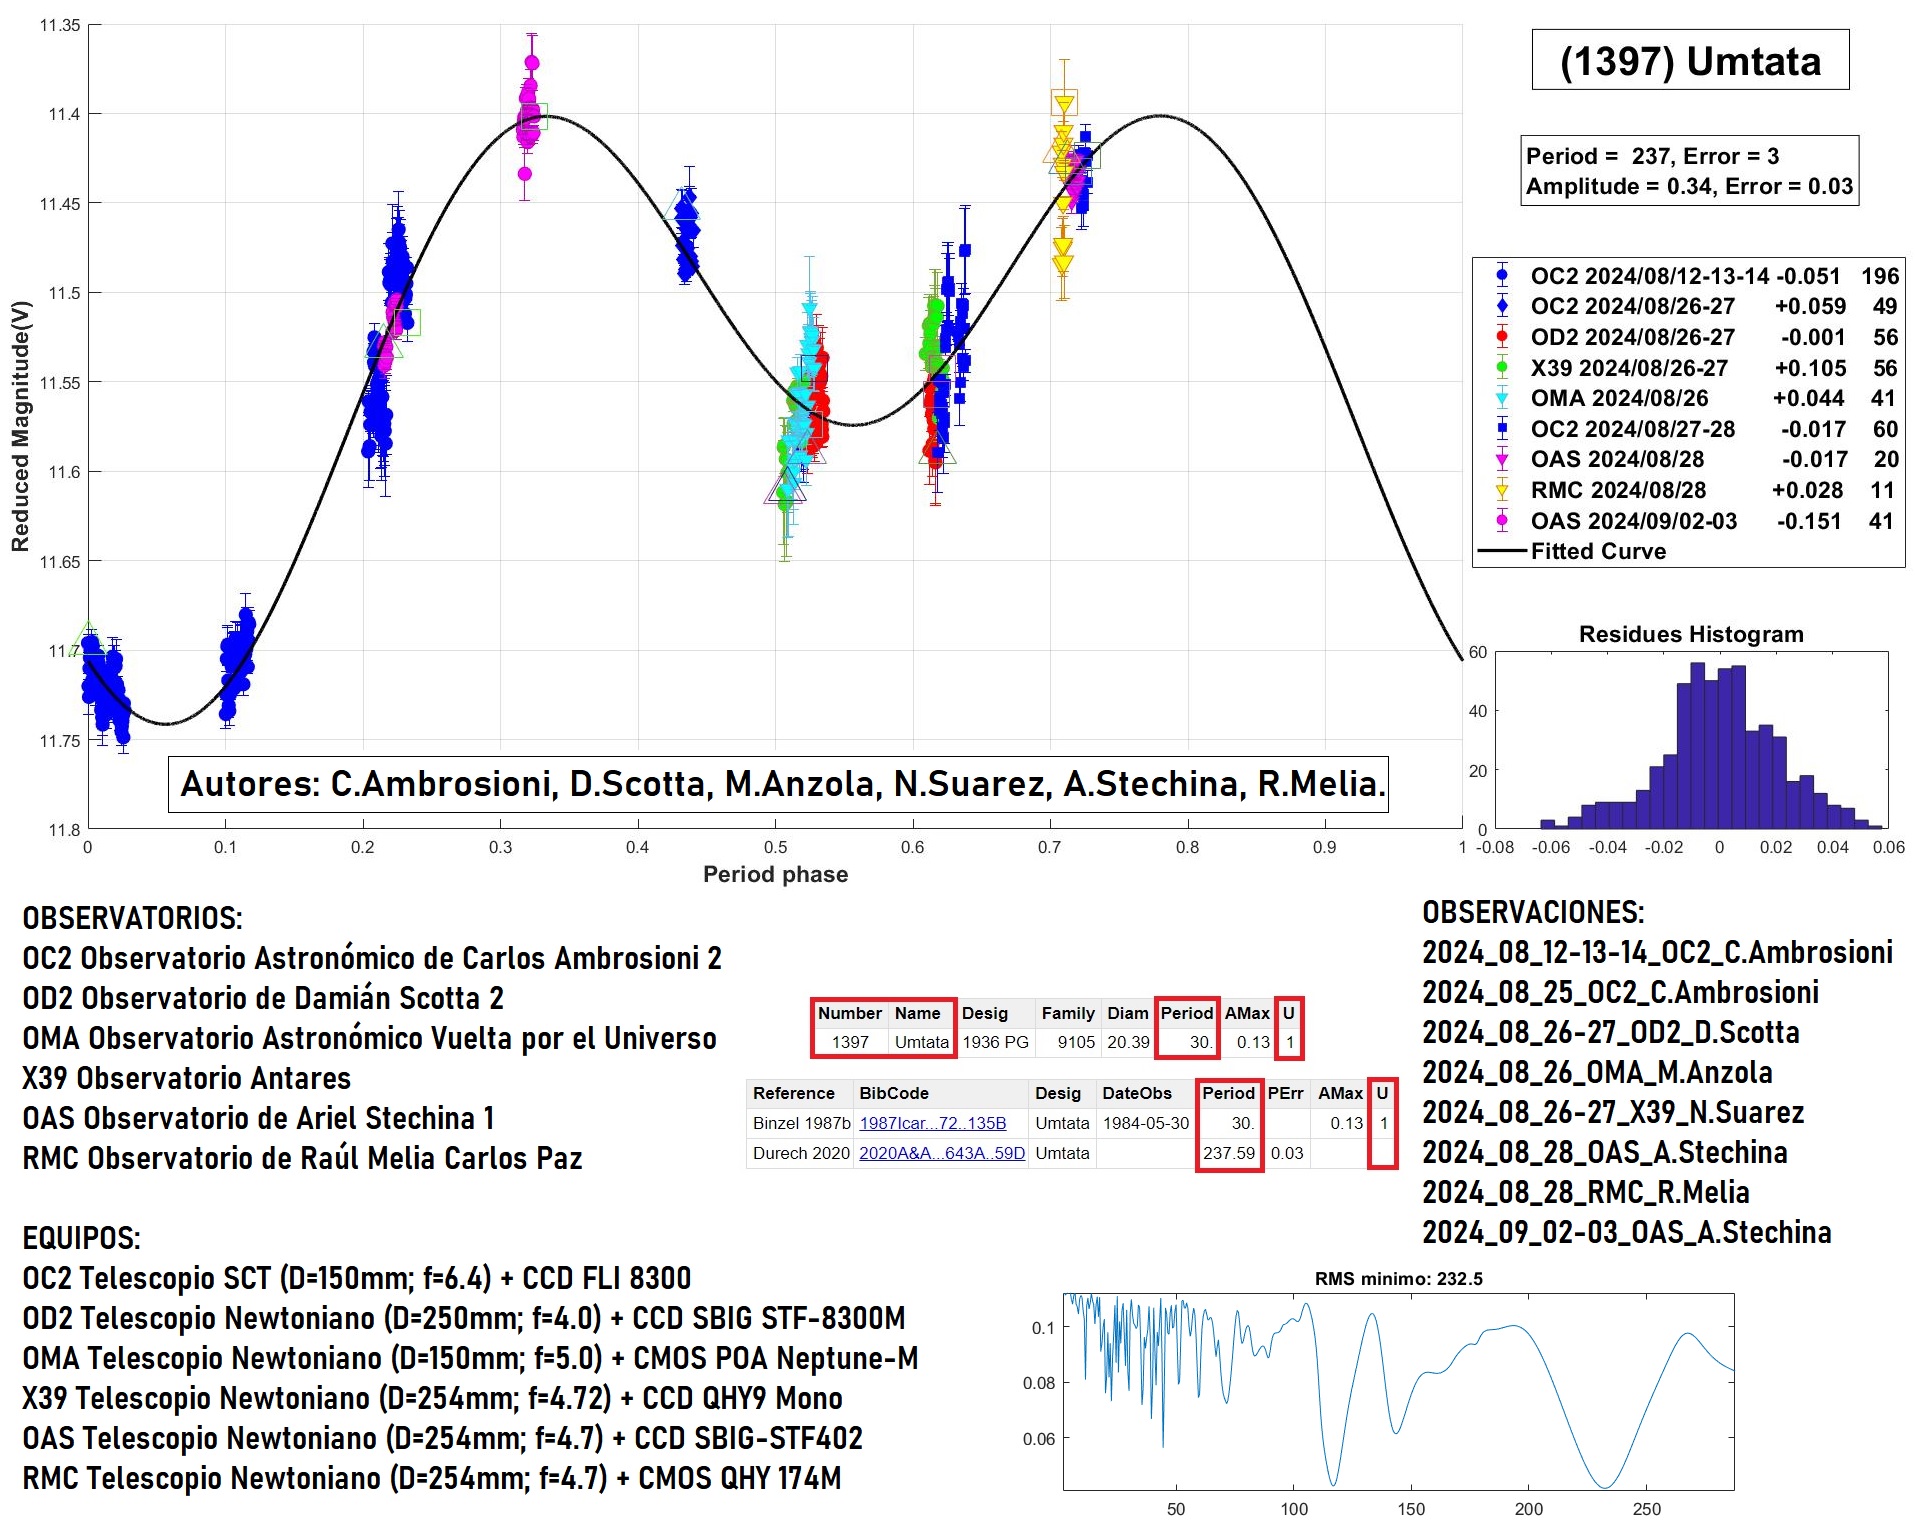Click the red circle marker for OD2 2024/08/26-27

[1501, 337]
